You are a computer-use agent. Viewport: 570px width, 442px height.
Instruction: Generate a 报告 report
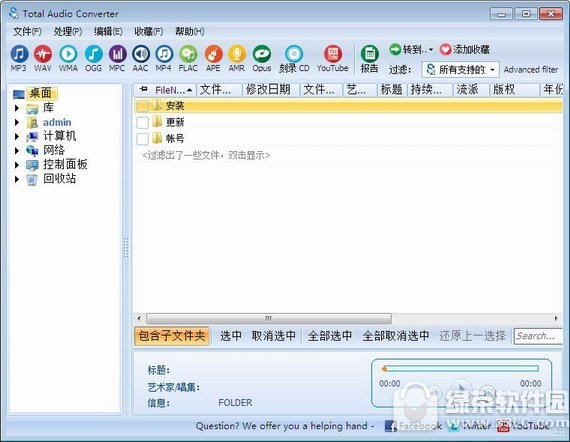[369, 59]
